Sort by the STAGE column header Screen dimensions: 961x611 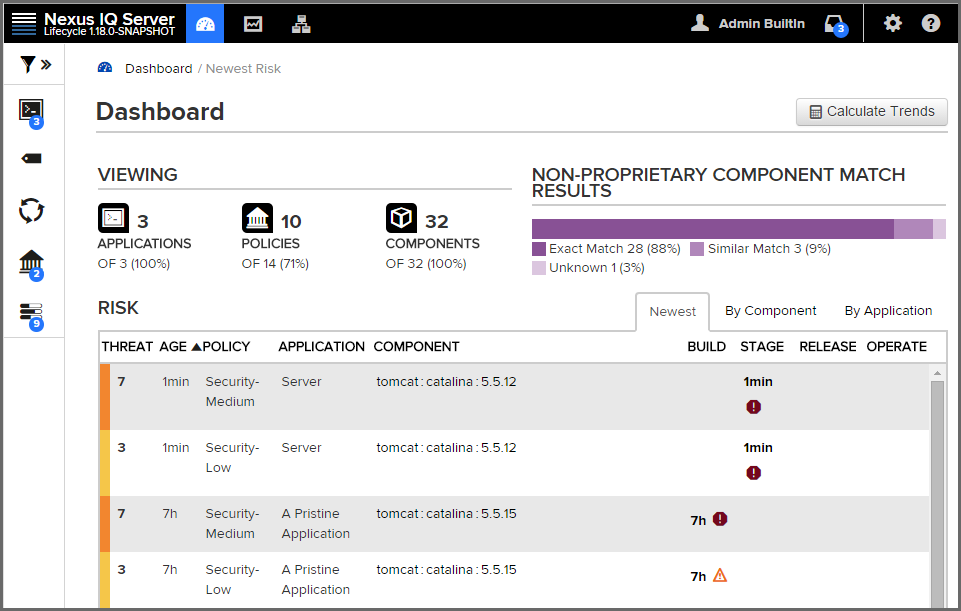[x=762, y=347]
